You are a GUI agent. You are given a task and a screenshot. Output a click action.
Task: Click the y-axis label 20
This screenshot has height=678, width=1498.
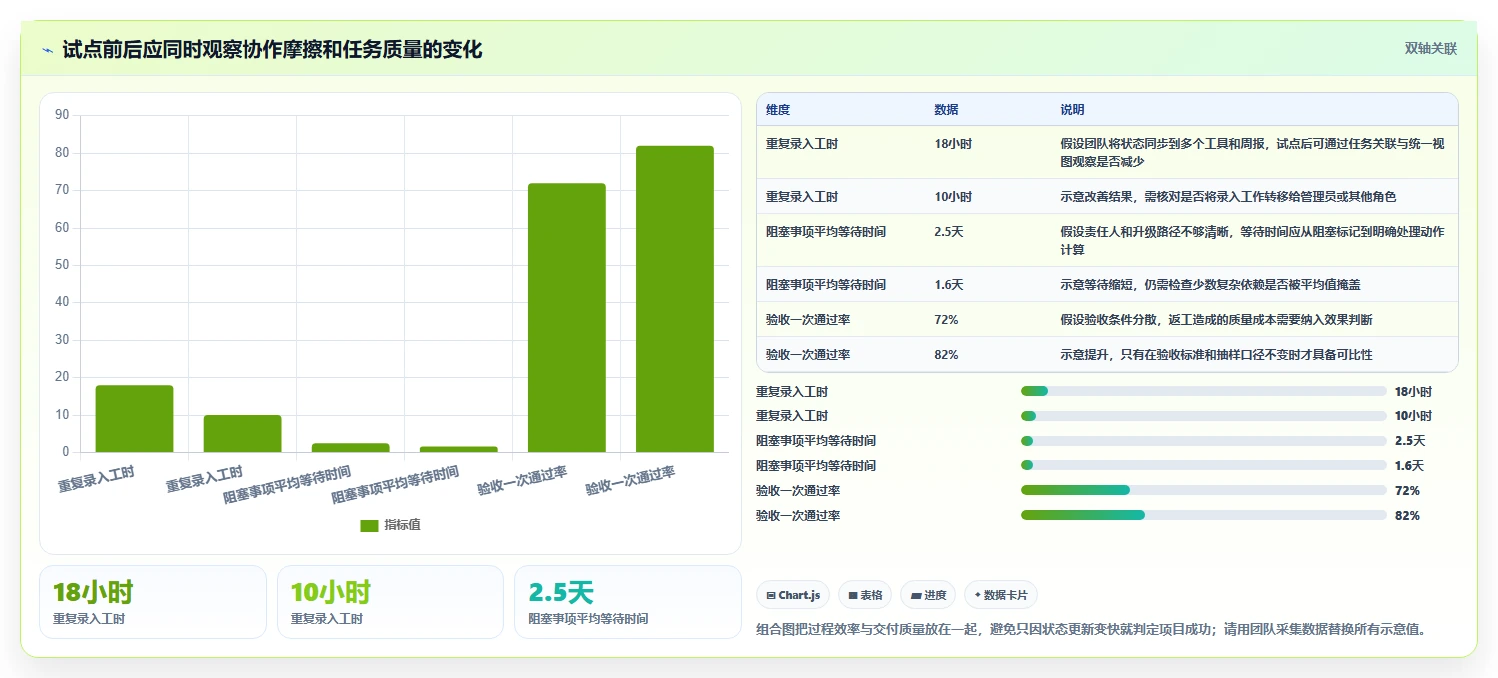62,377
